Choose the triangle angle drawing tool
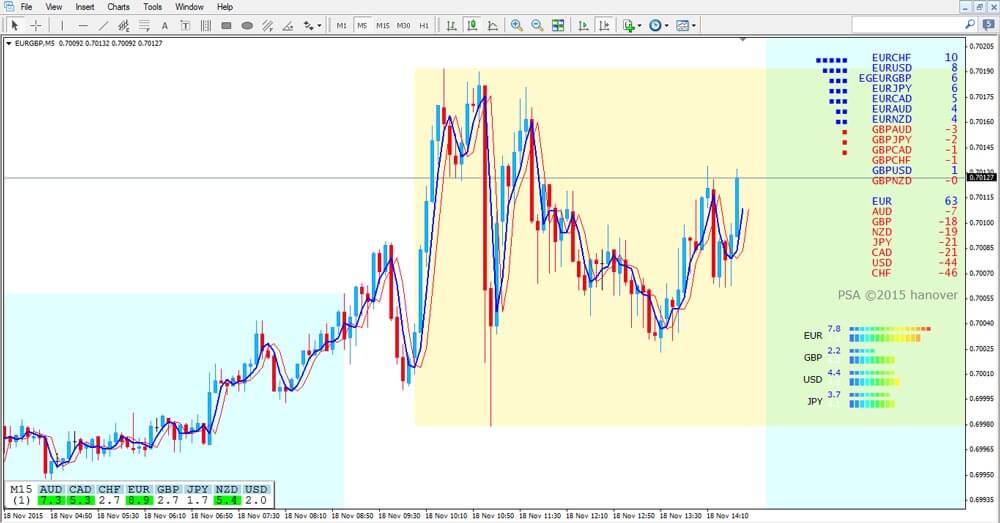Image resolution: width=1000 pixels, height=523 pixels. 288,26
